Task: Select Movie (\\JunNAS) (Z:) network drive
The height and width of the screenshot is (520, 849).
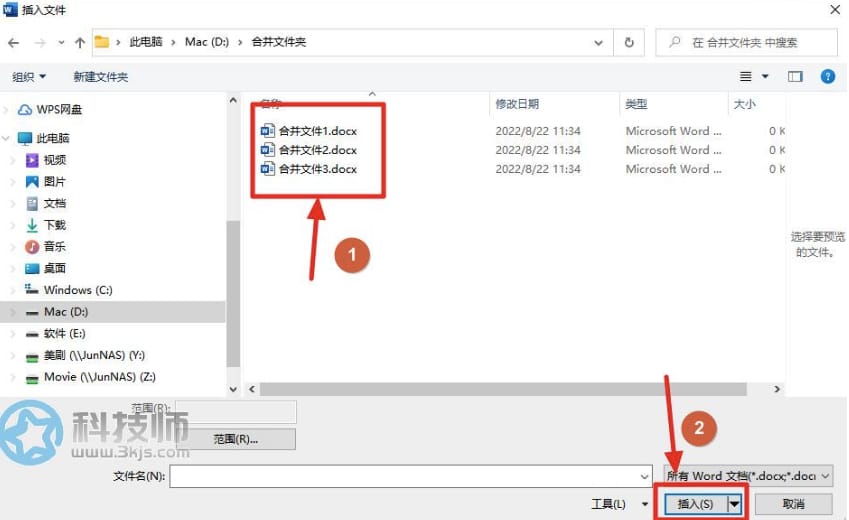Action: pos(99,377)
